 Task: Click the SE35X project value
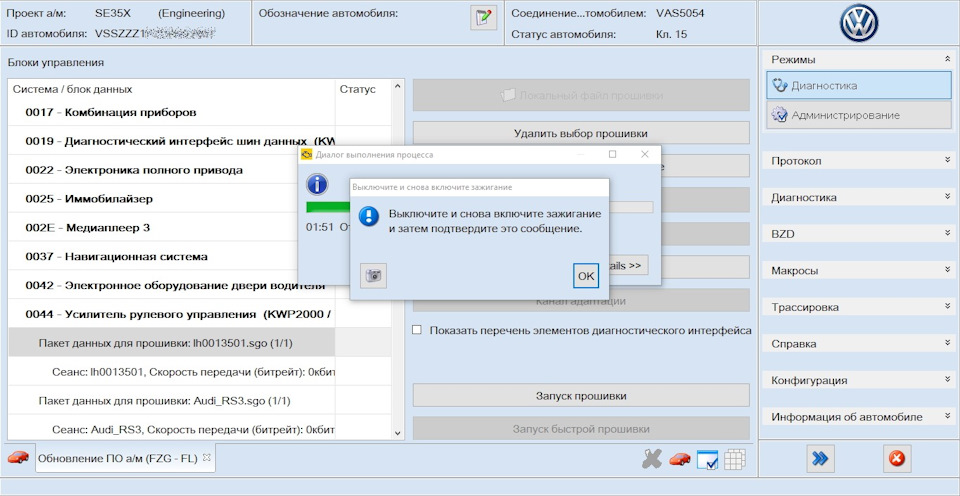click(111, 13)
